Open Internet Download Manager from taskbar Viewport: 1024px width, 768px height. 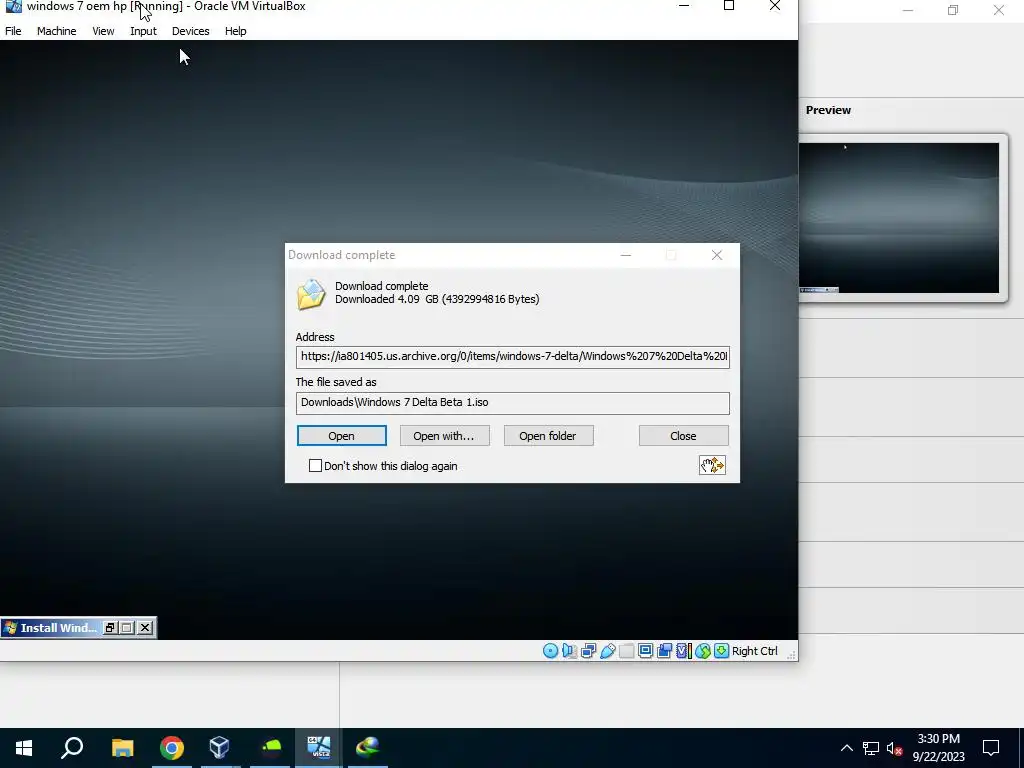click(x=368, y=748)
